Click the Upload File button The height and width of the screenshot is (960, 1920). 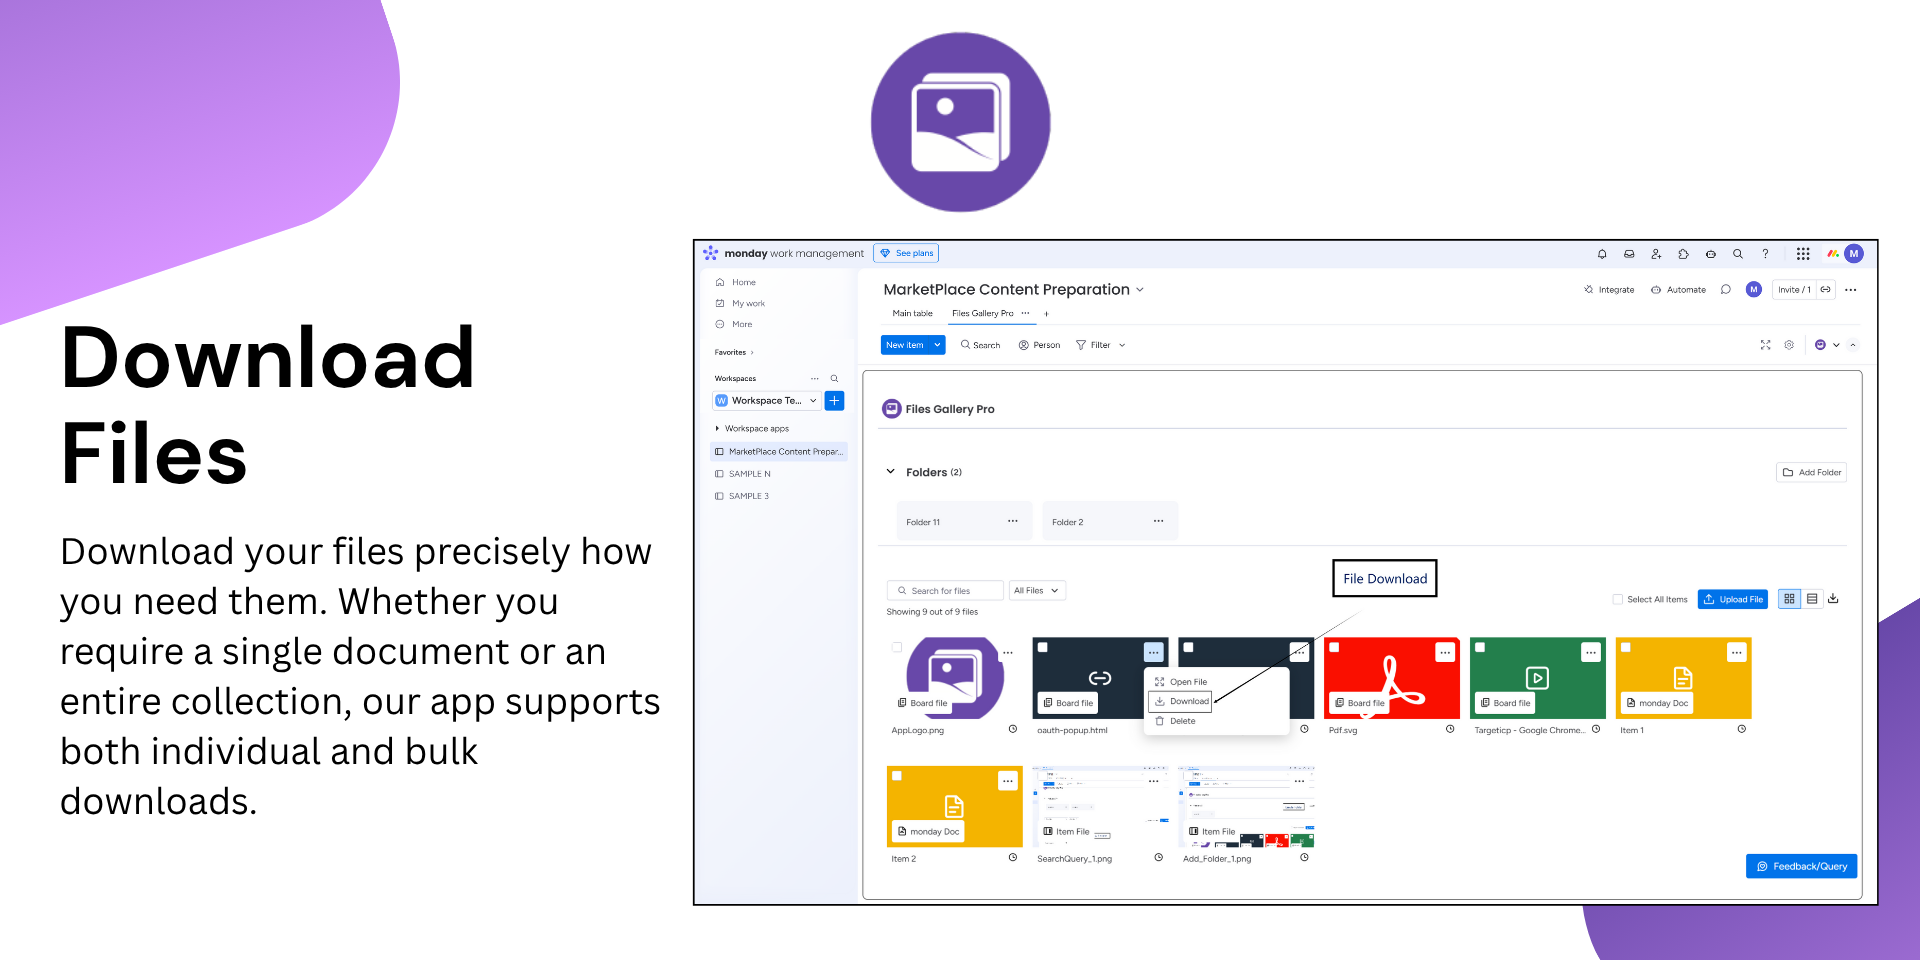(1732, 599)
